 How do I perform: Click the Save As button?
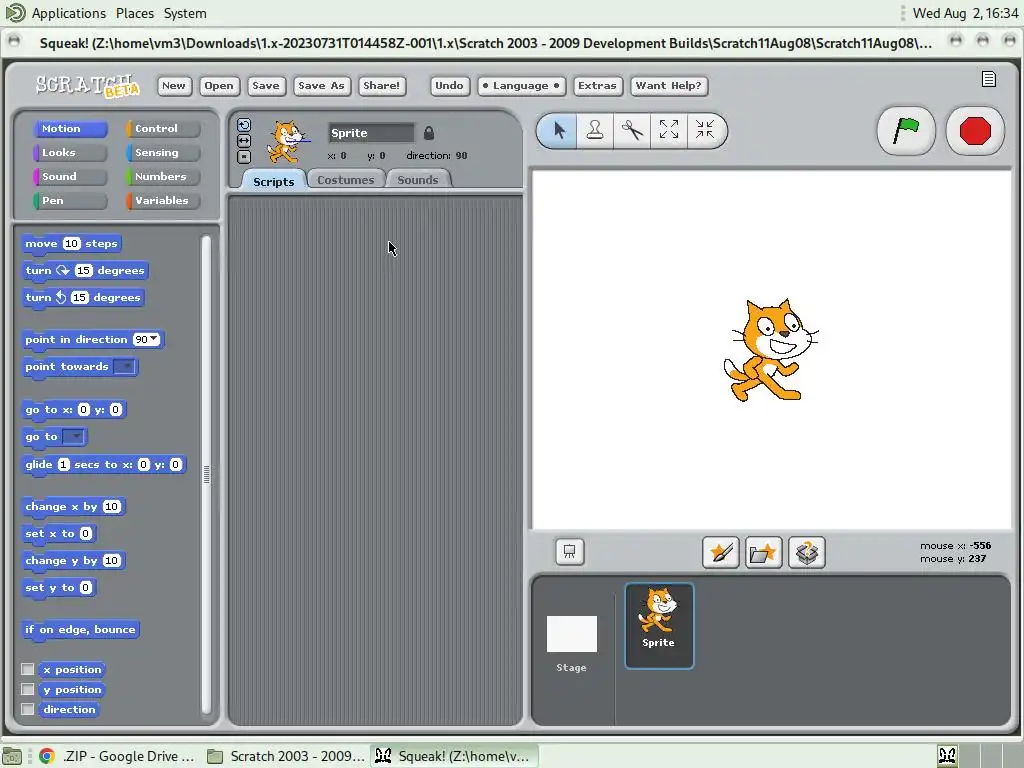321,86
